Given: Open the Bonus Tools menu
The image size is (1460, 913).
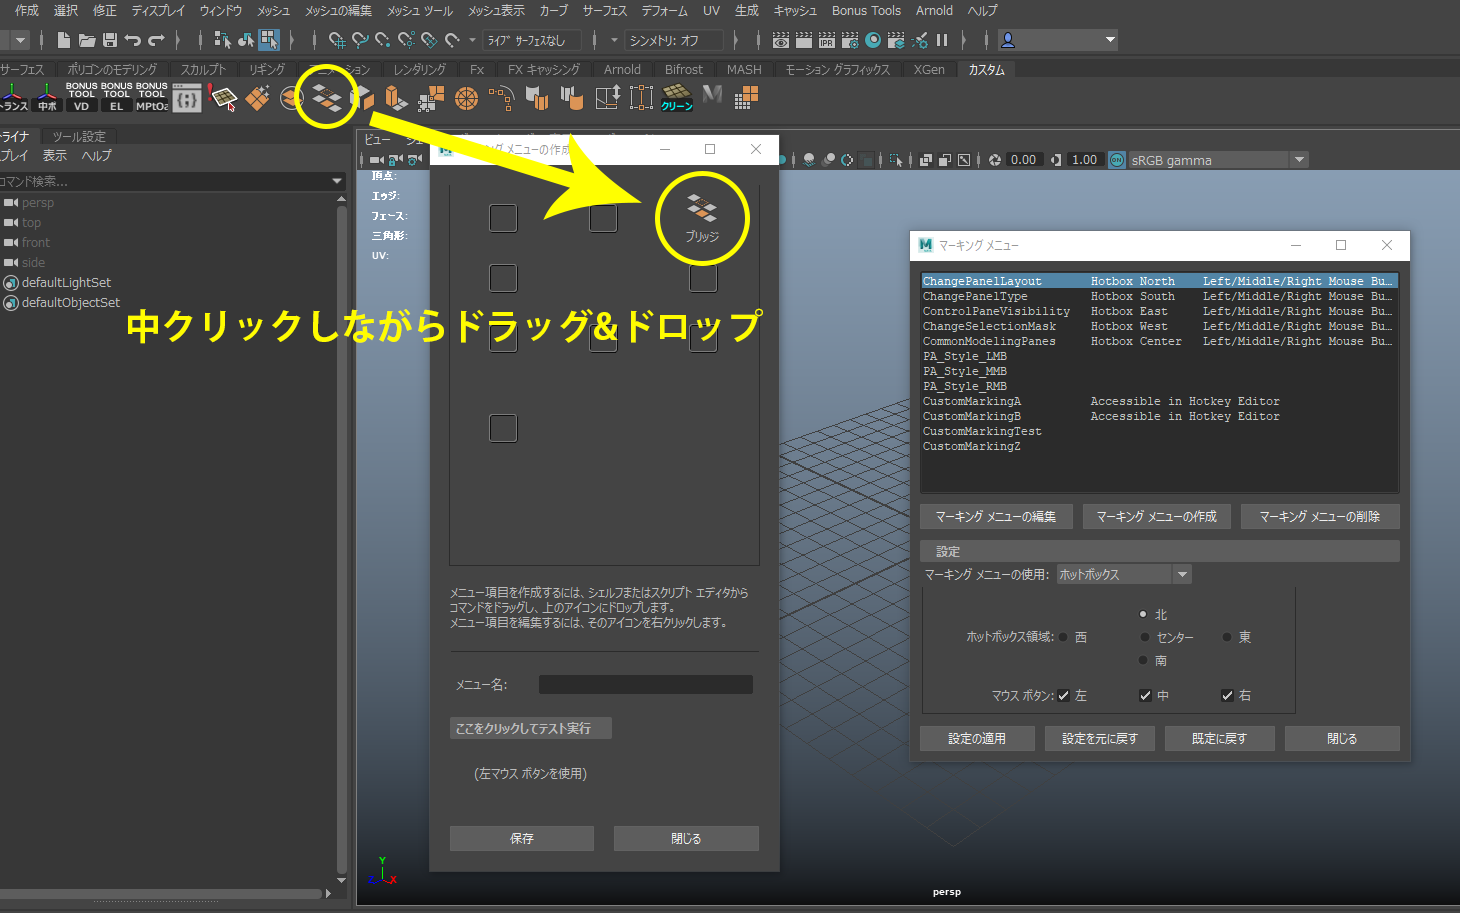Looking at the screenshot, I should [x=866, y=11].
